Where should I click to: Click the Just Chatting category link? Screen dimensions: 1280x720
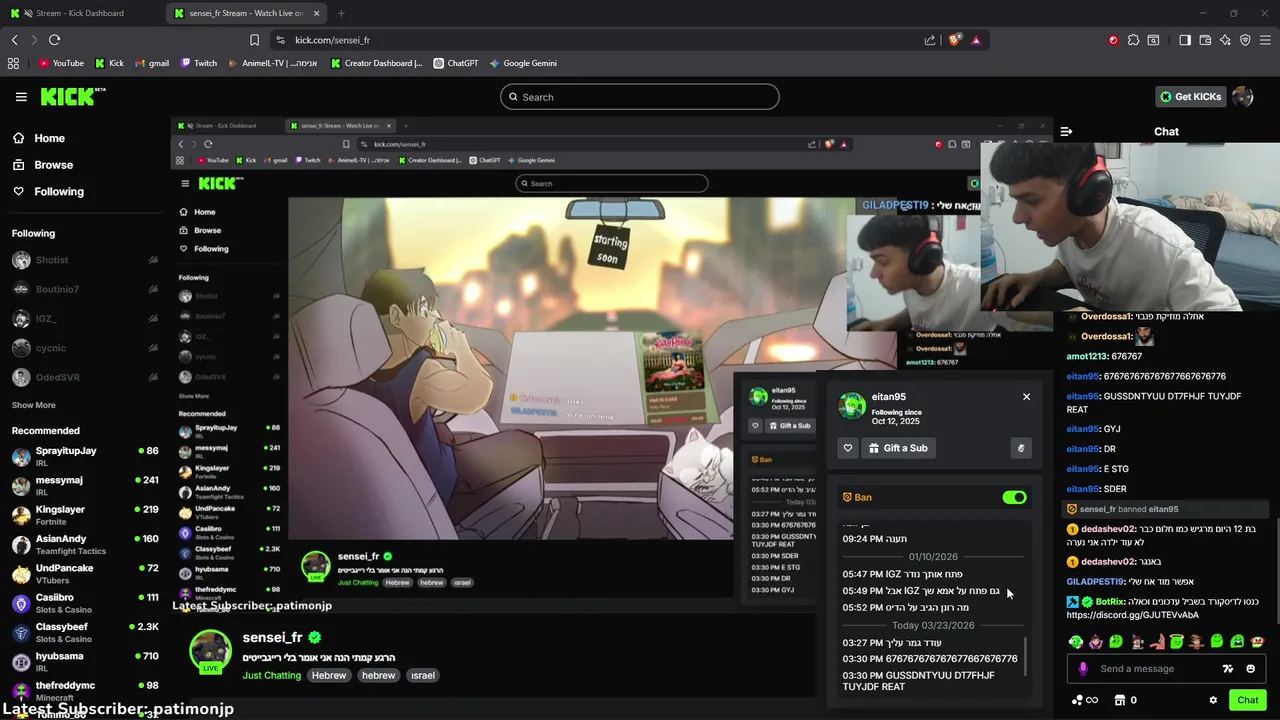[271, 675]
